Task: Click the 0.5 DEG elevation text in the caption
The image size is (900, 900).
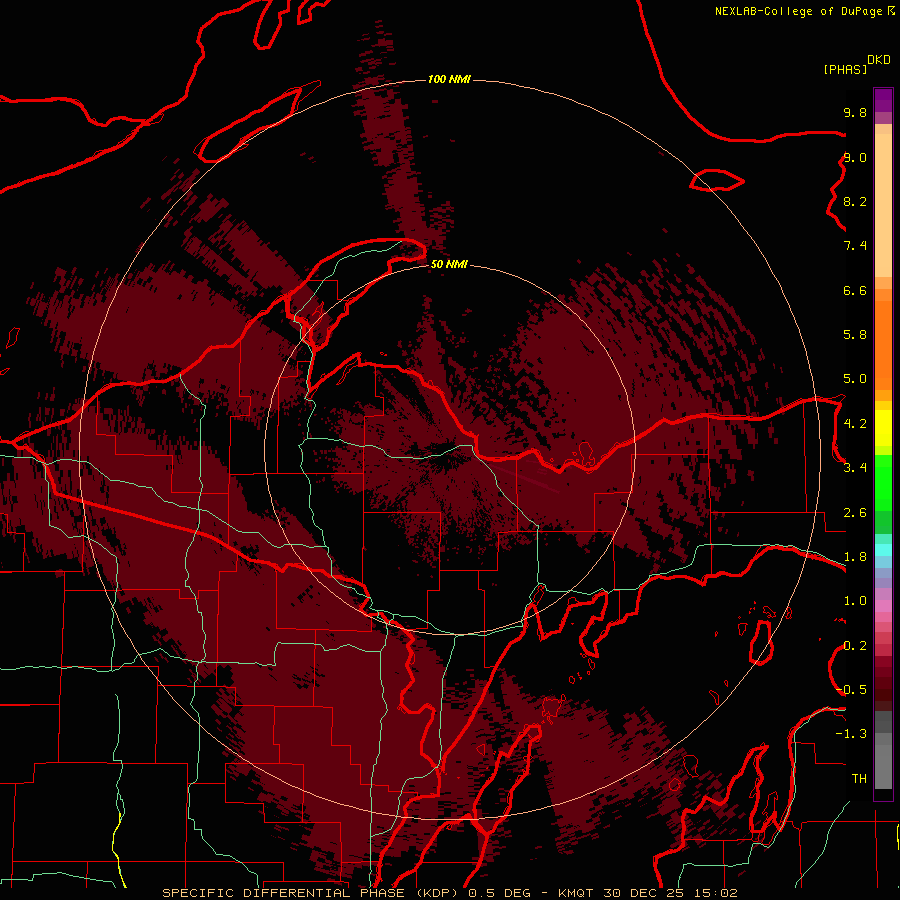Action: tap(499, 893)
